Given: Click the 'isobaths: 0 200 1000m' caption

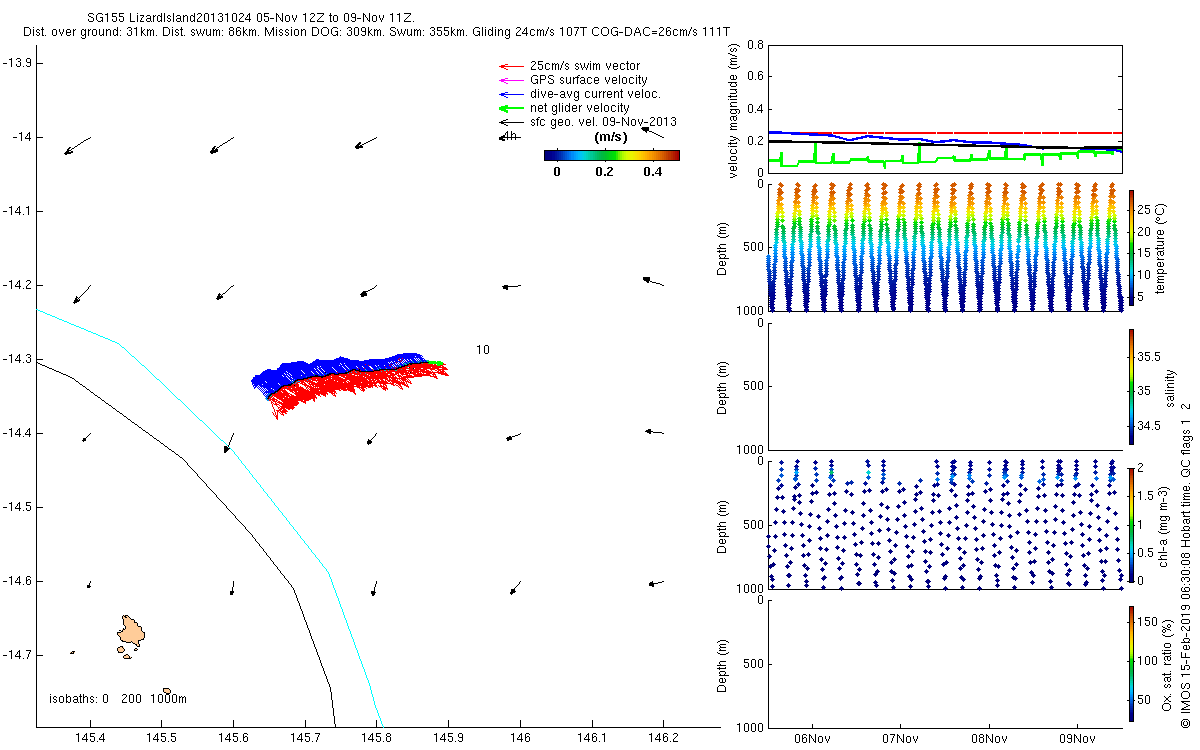Looking at the screenshot, I should pos(118,698).
